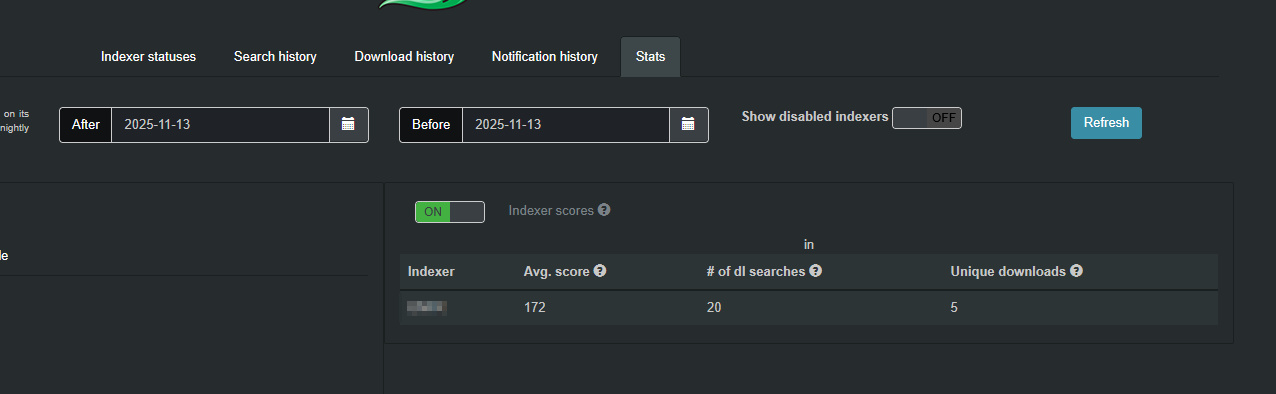Go to the Download history tab
The width and height of the screenshot is (1276, 394).
coord(404,57)
